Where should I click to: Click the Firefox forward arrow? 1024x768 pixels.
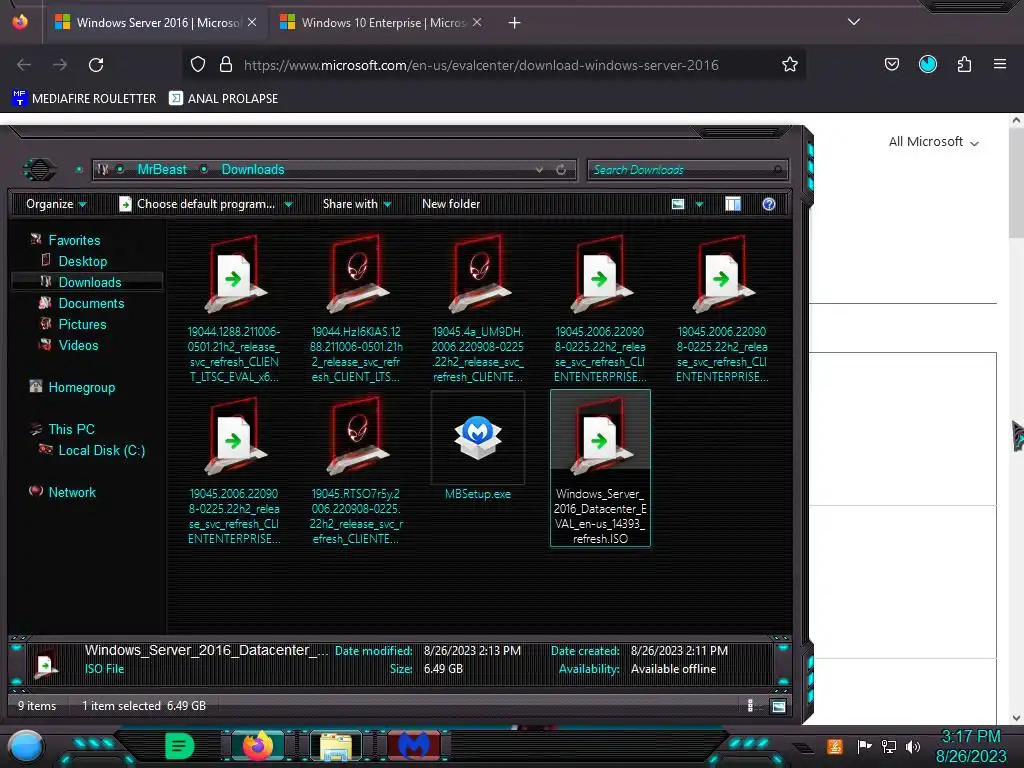pyautogui.click(x=60, y=65)
